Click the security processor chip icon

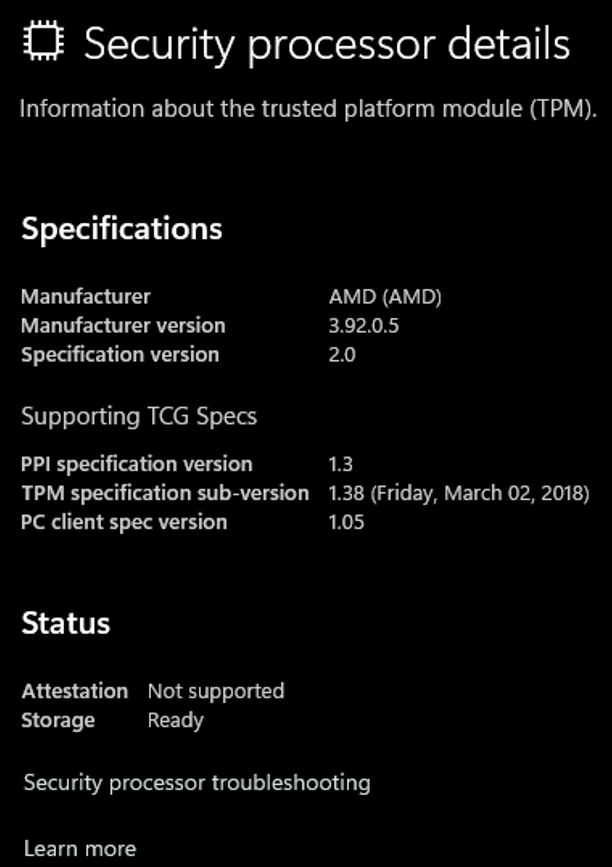44,43
